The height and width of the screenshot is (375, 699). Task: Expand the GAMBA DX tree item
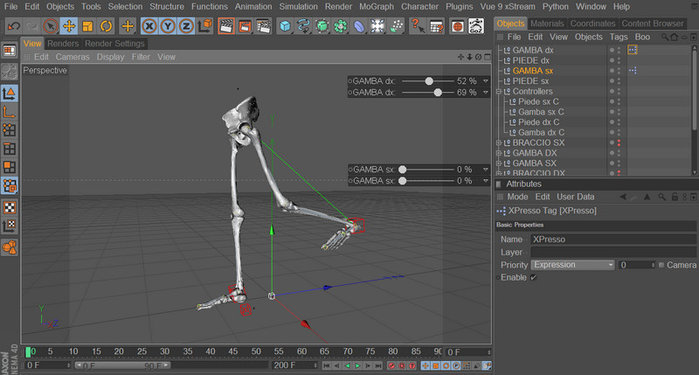pos(499,153)
